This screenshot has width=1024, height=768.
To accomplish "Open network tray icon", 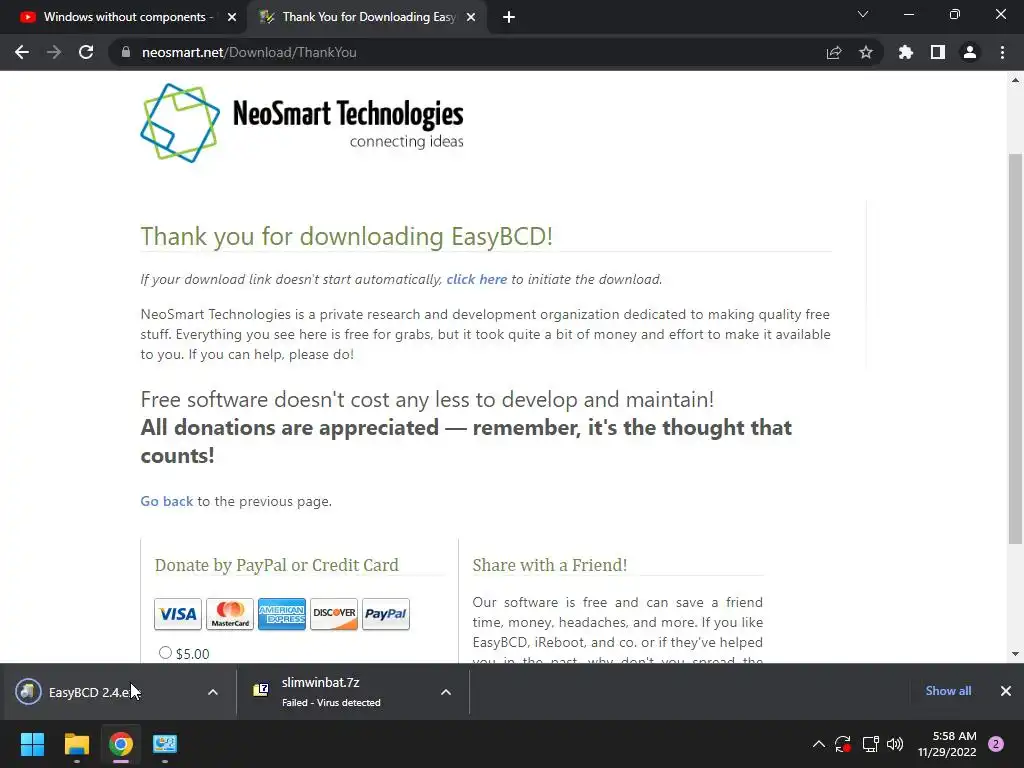I will [x=871, y=744].
